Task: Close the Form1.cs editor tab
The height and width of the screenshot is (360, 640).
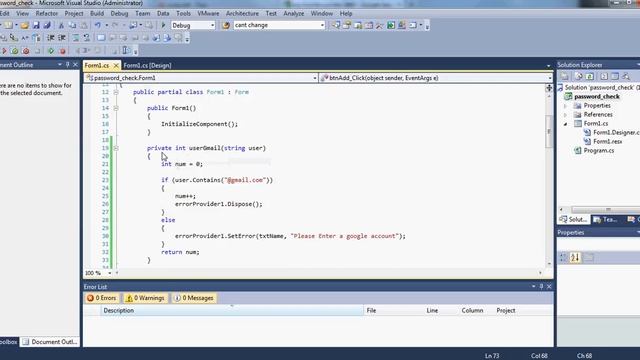Action: click(x=116, y=65)
